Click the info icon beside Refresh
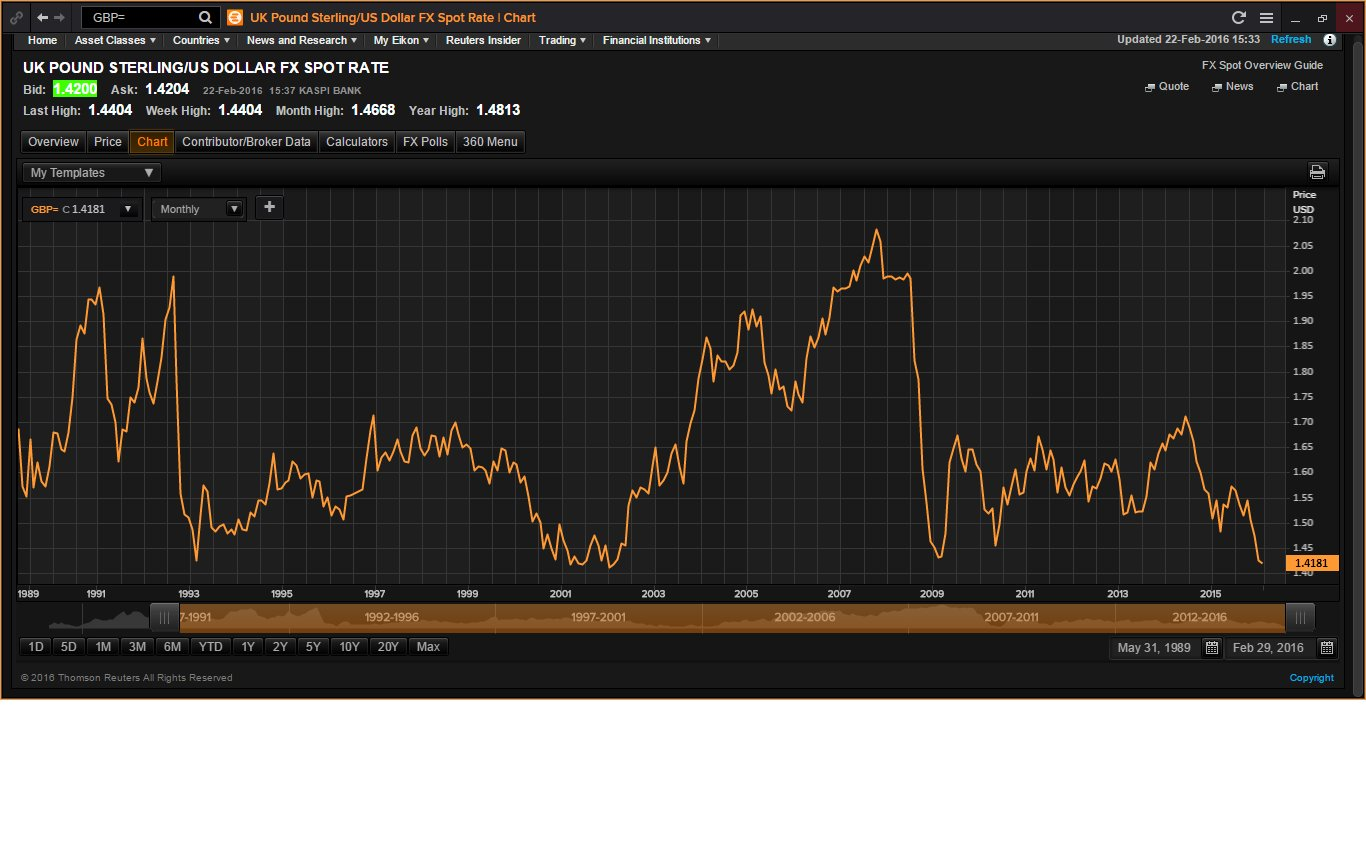This screenshot has height=861, width=1366. coord(1330,40)
